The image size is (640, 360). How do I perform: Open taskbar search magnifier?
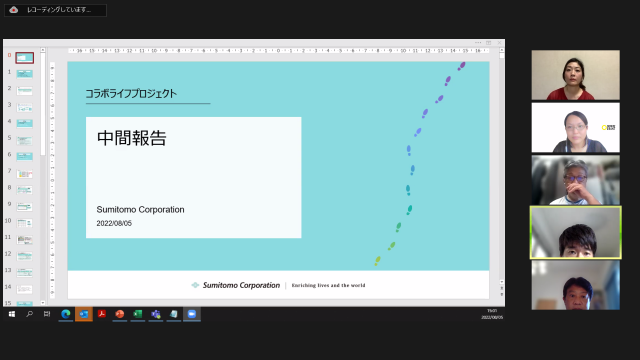click(29, 314)
